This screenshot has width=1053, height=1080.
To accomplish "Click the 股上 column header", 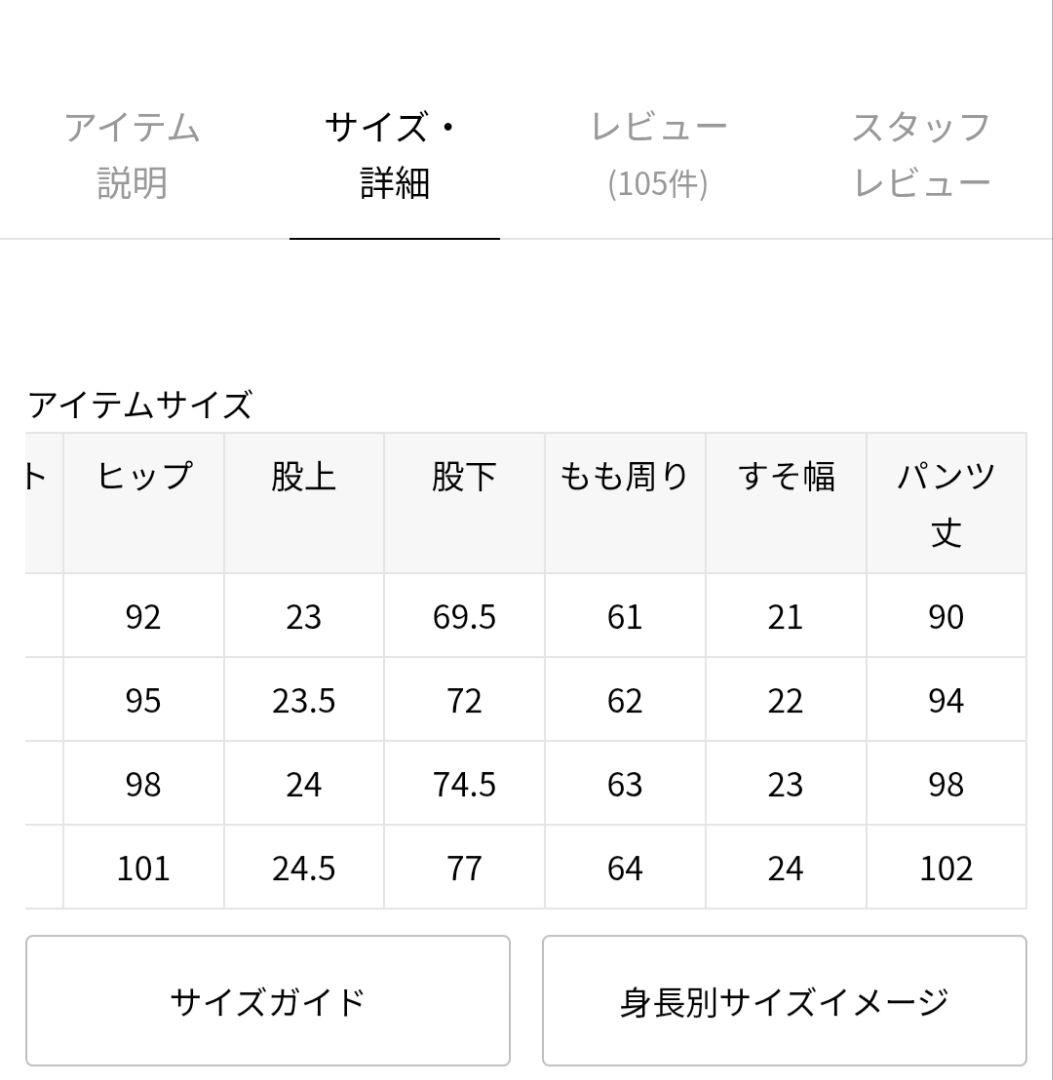I will point(302,477).
